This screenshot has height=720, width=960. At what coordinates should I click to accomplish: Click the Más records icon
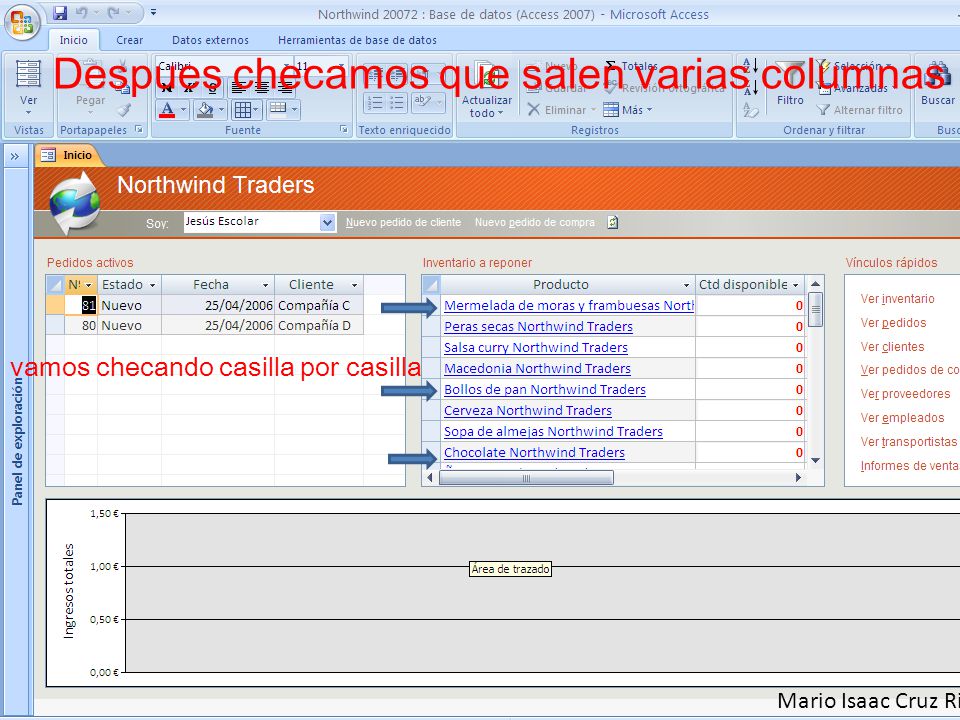[x=610, y=110]
